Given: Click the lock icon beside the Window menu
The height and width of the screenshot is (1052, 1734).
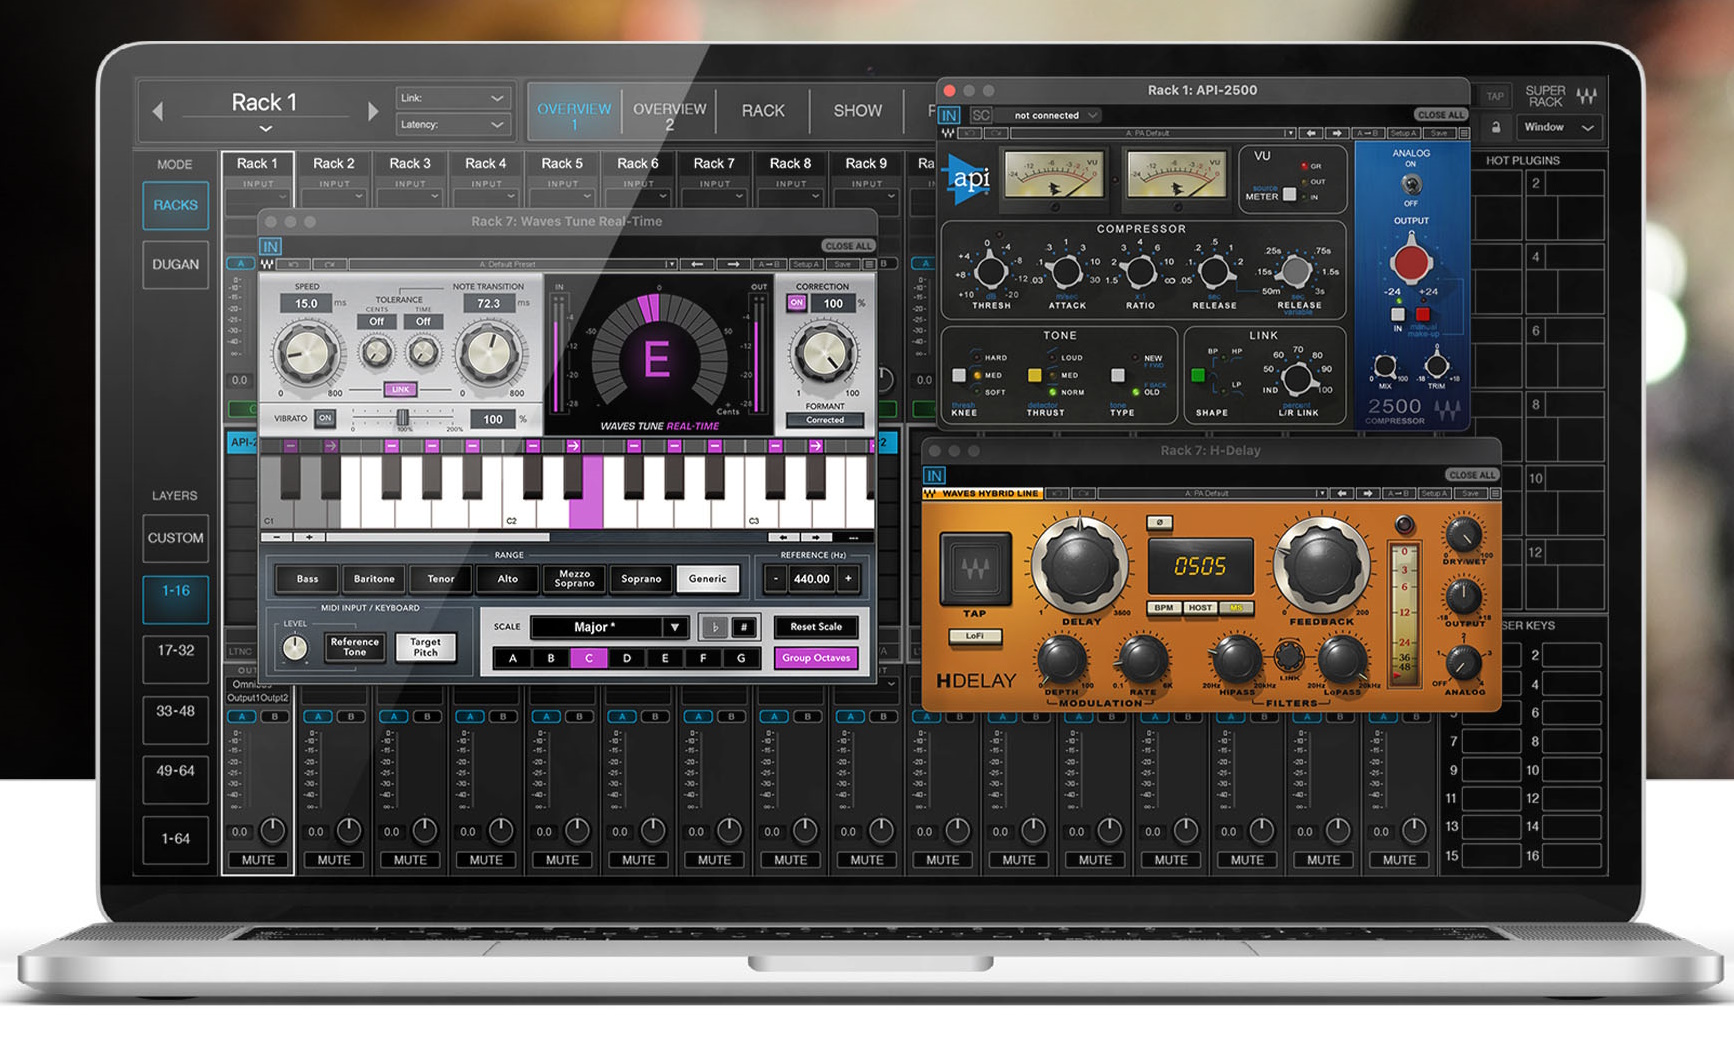Looking at the screenshot, I should [x=1496, y=128].
